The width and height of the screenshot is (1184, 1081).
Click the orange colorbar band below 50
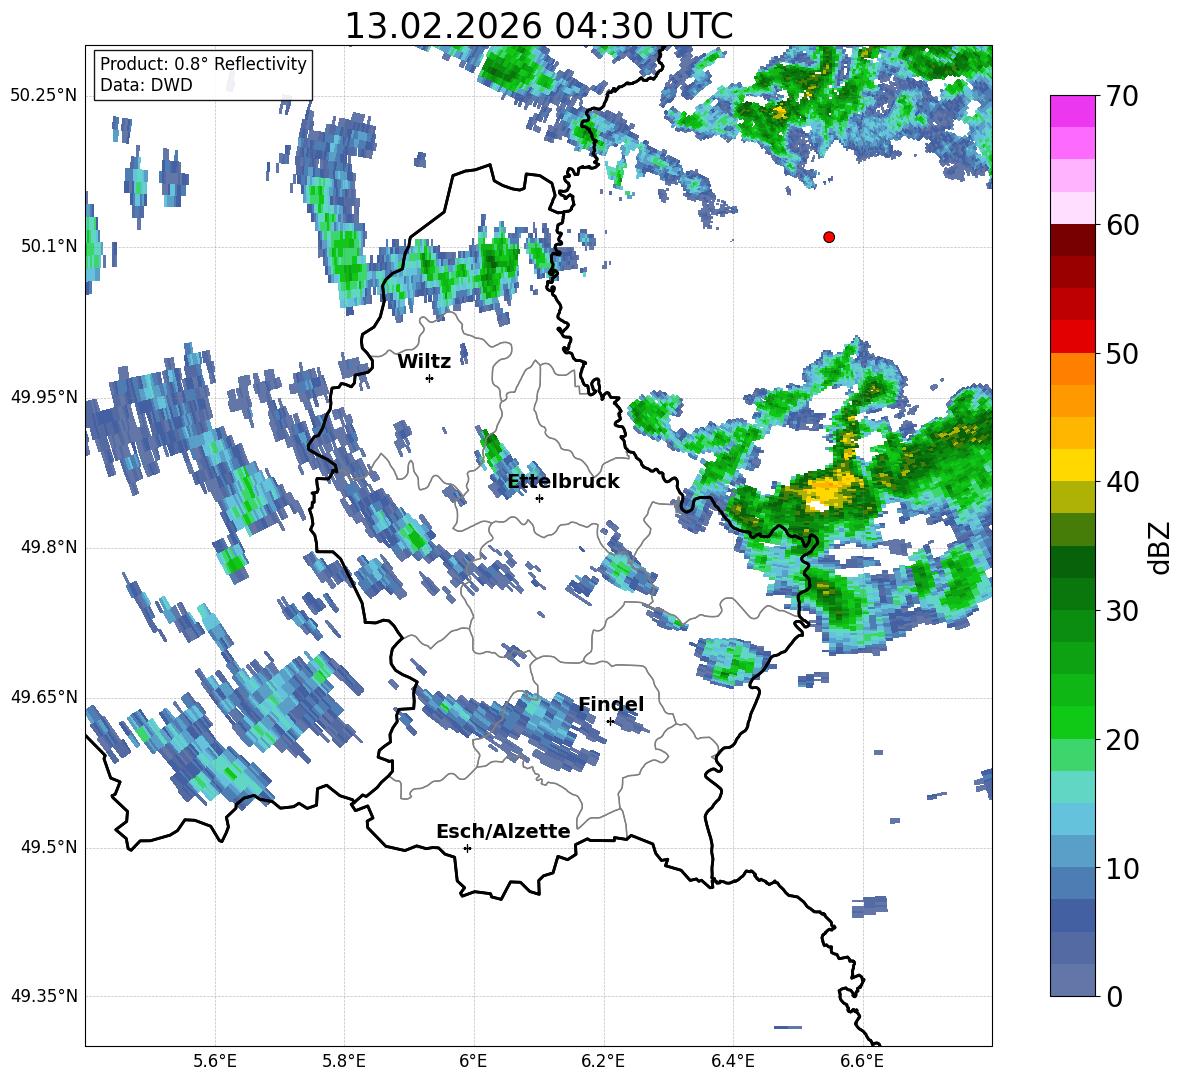click(x=1072, y=368)
